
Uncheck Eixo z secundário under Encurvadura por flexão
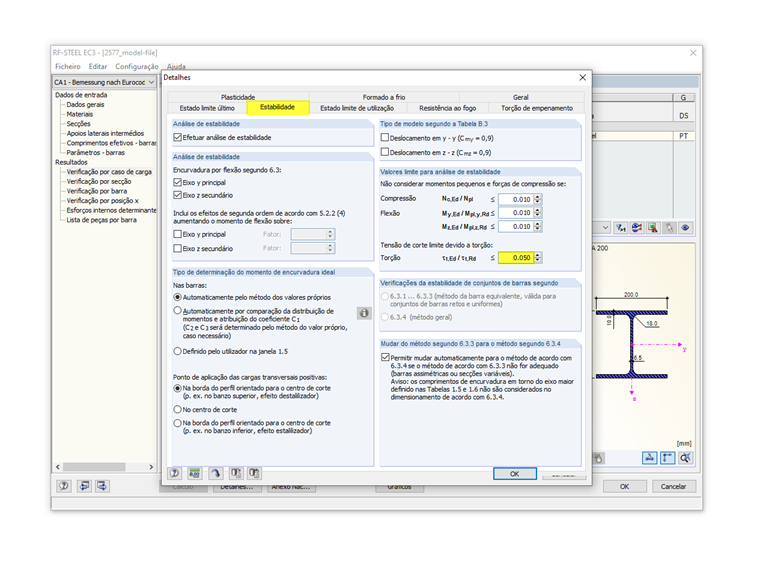point(177,195)
